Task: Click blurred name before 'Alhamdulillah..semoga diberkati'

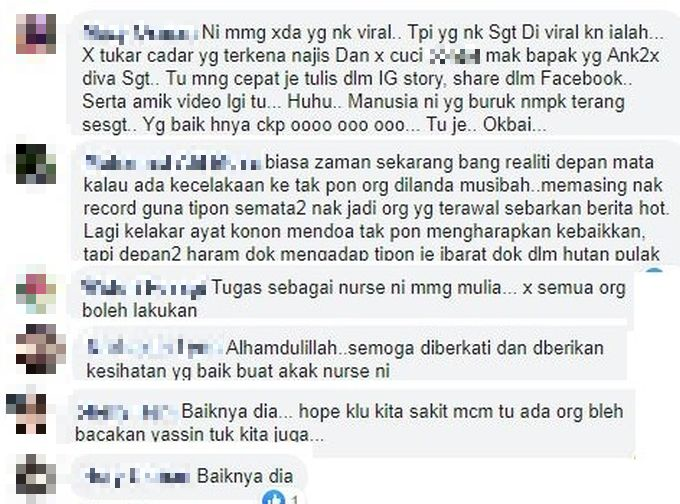Action: (155, 348)
